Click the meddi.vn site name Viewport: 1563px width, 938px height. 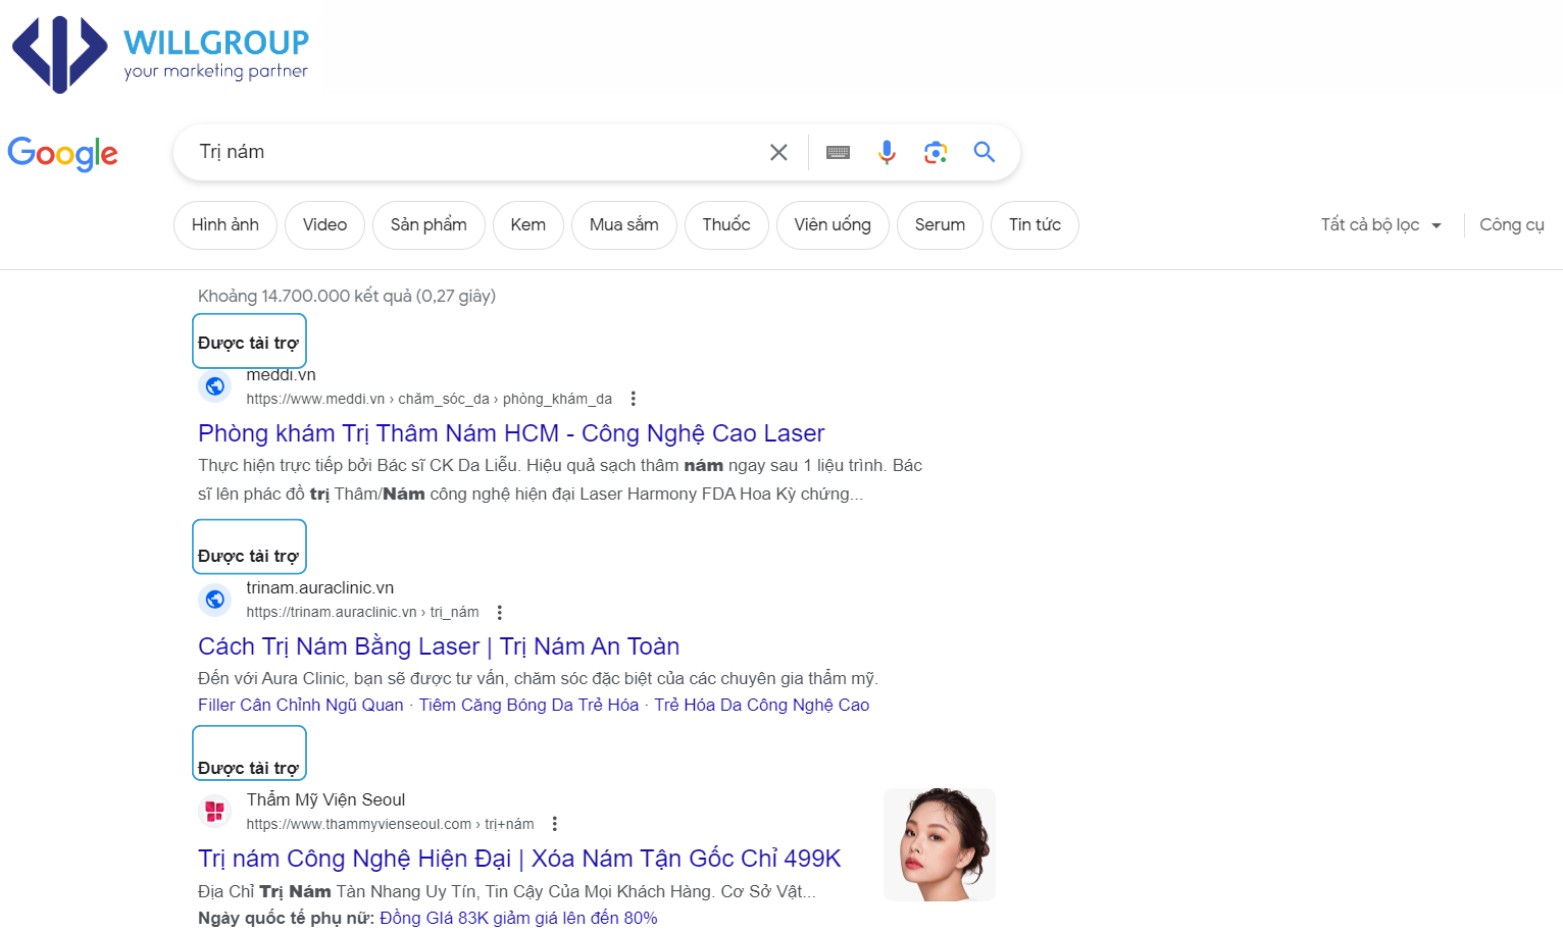tap(281, 375)
